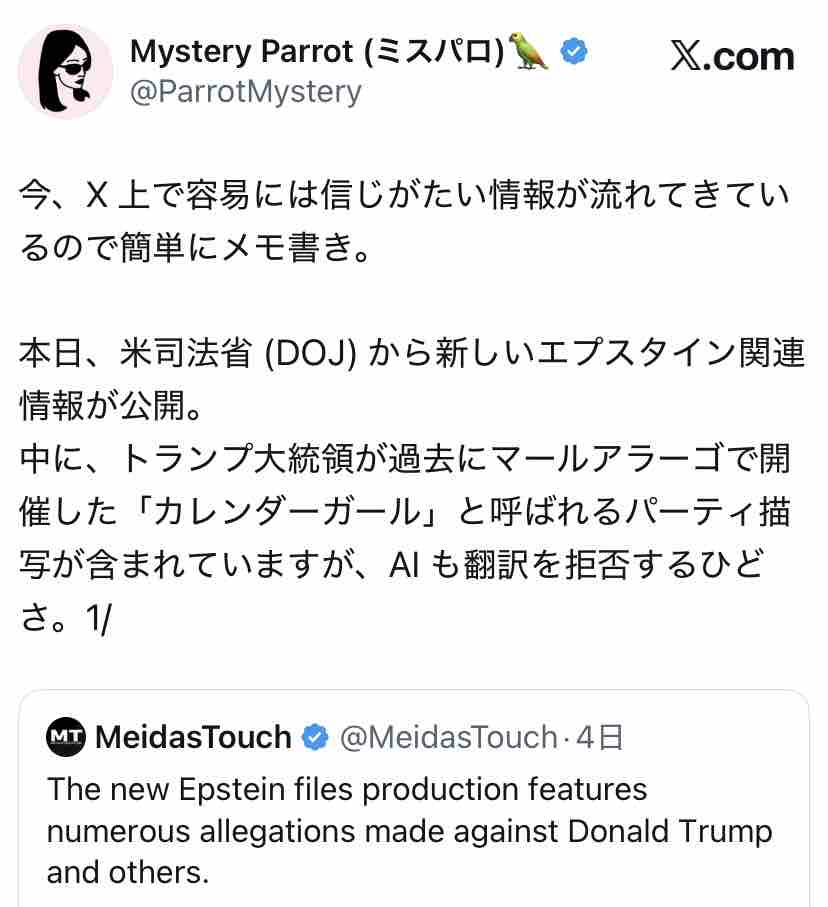Click the blue verified badge beside Mystery Parrot
Screen dimensions: 828x907
point(573,51)
